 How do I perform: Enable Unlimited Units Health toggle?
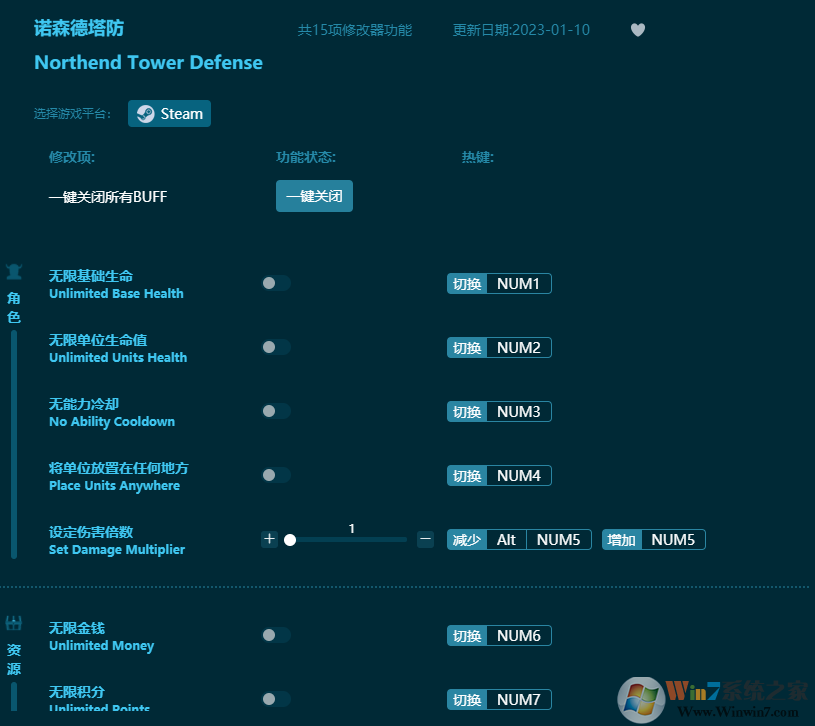coord(275,348)
